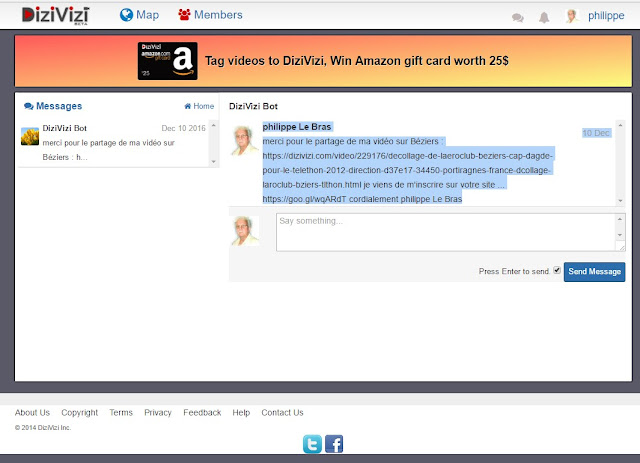Click sender avatar in message thread

(244, 140)
